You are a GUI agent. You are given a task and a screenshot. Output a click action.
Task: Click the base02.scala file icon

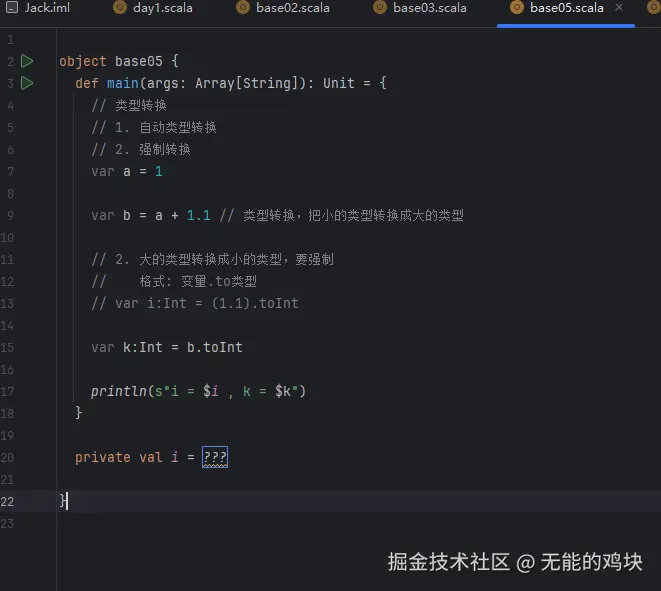[243, 7]
